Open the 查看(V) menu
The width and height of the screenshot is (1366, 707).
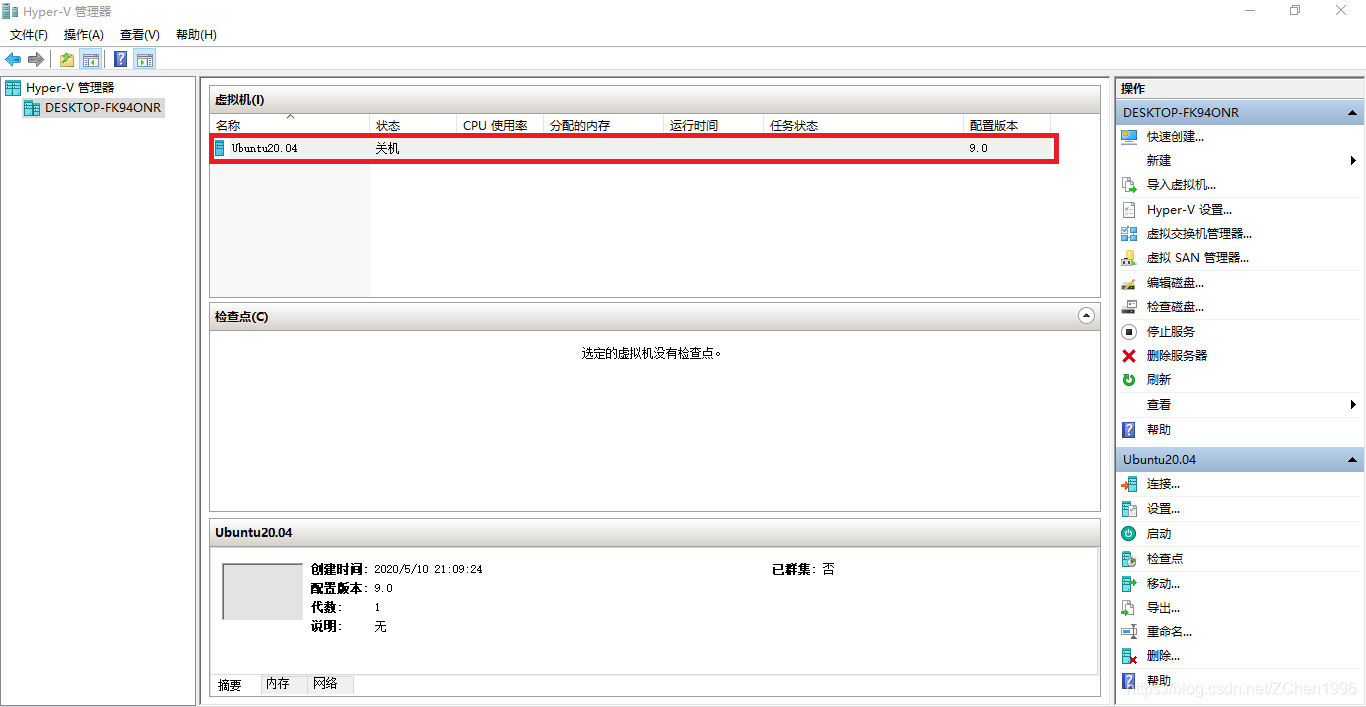[140, 35]
